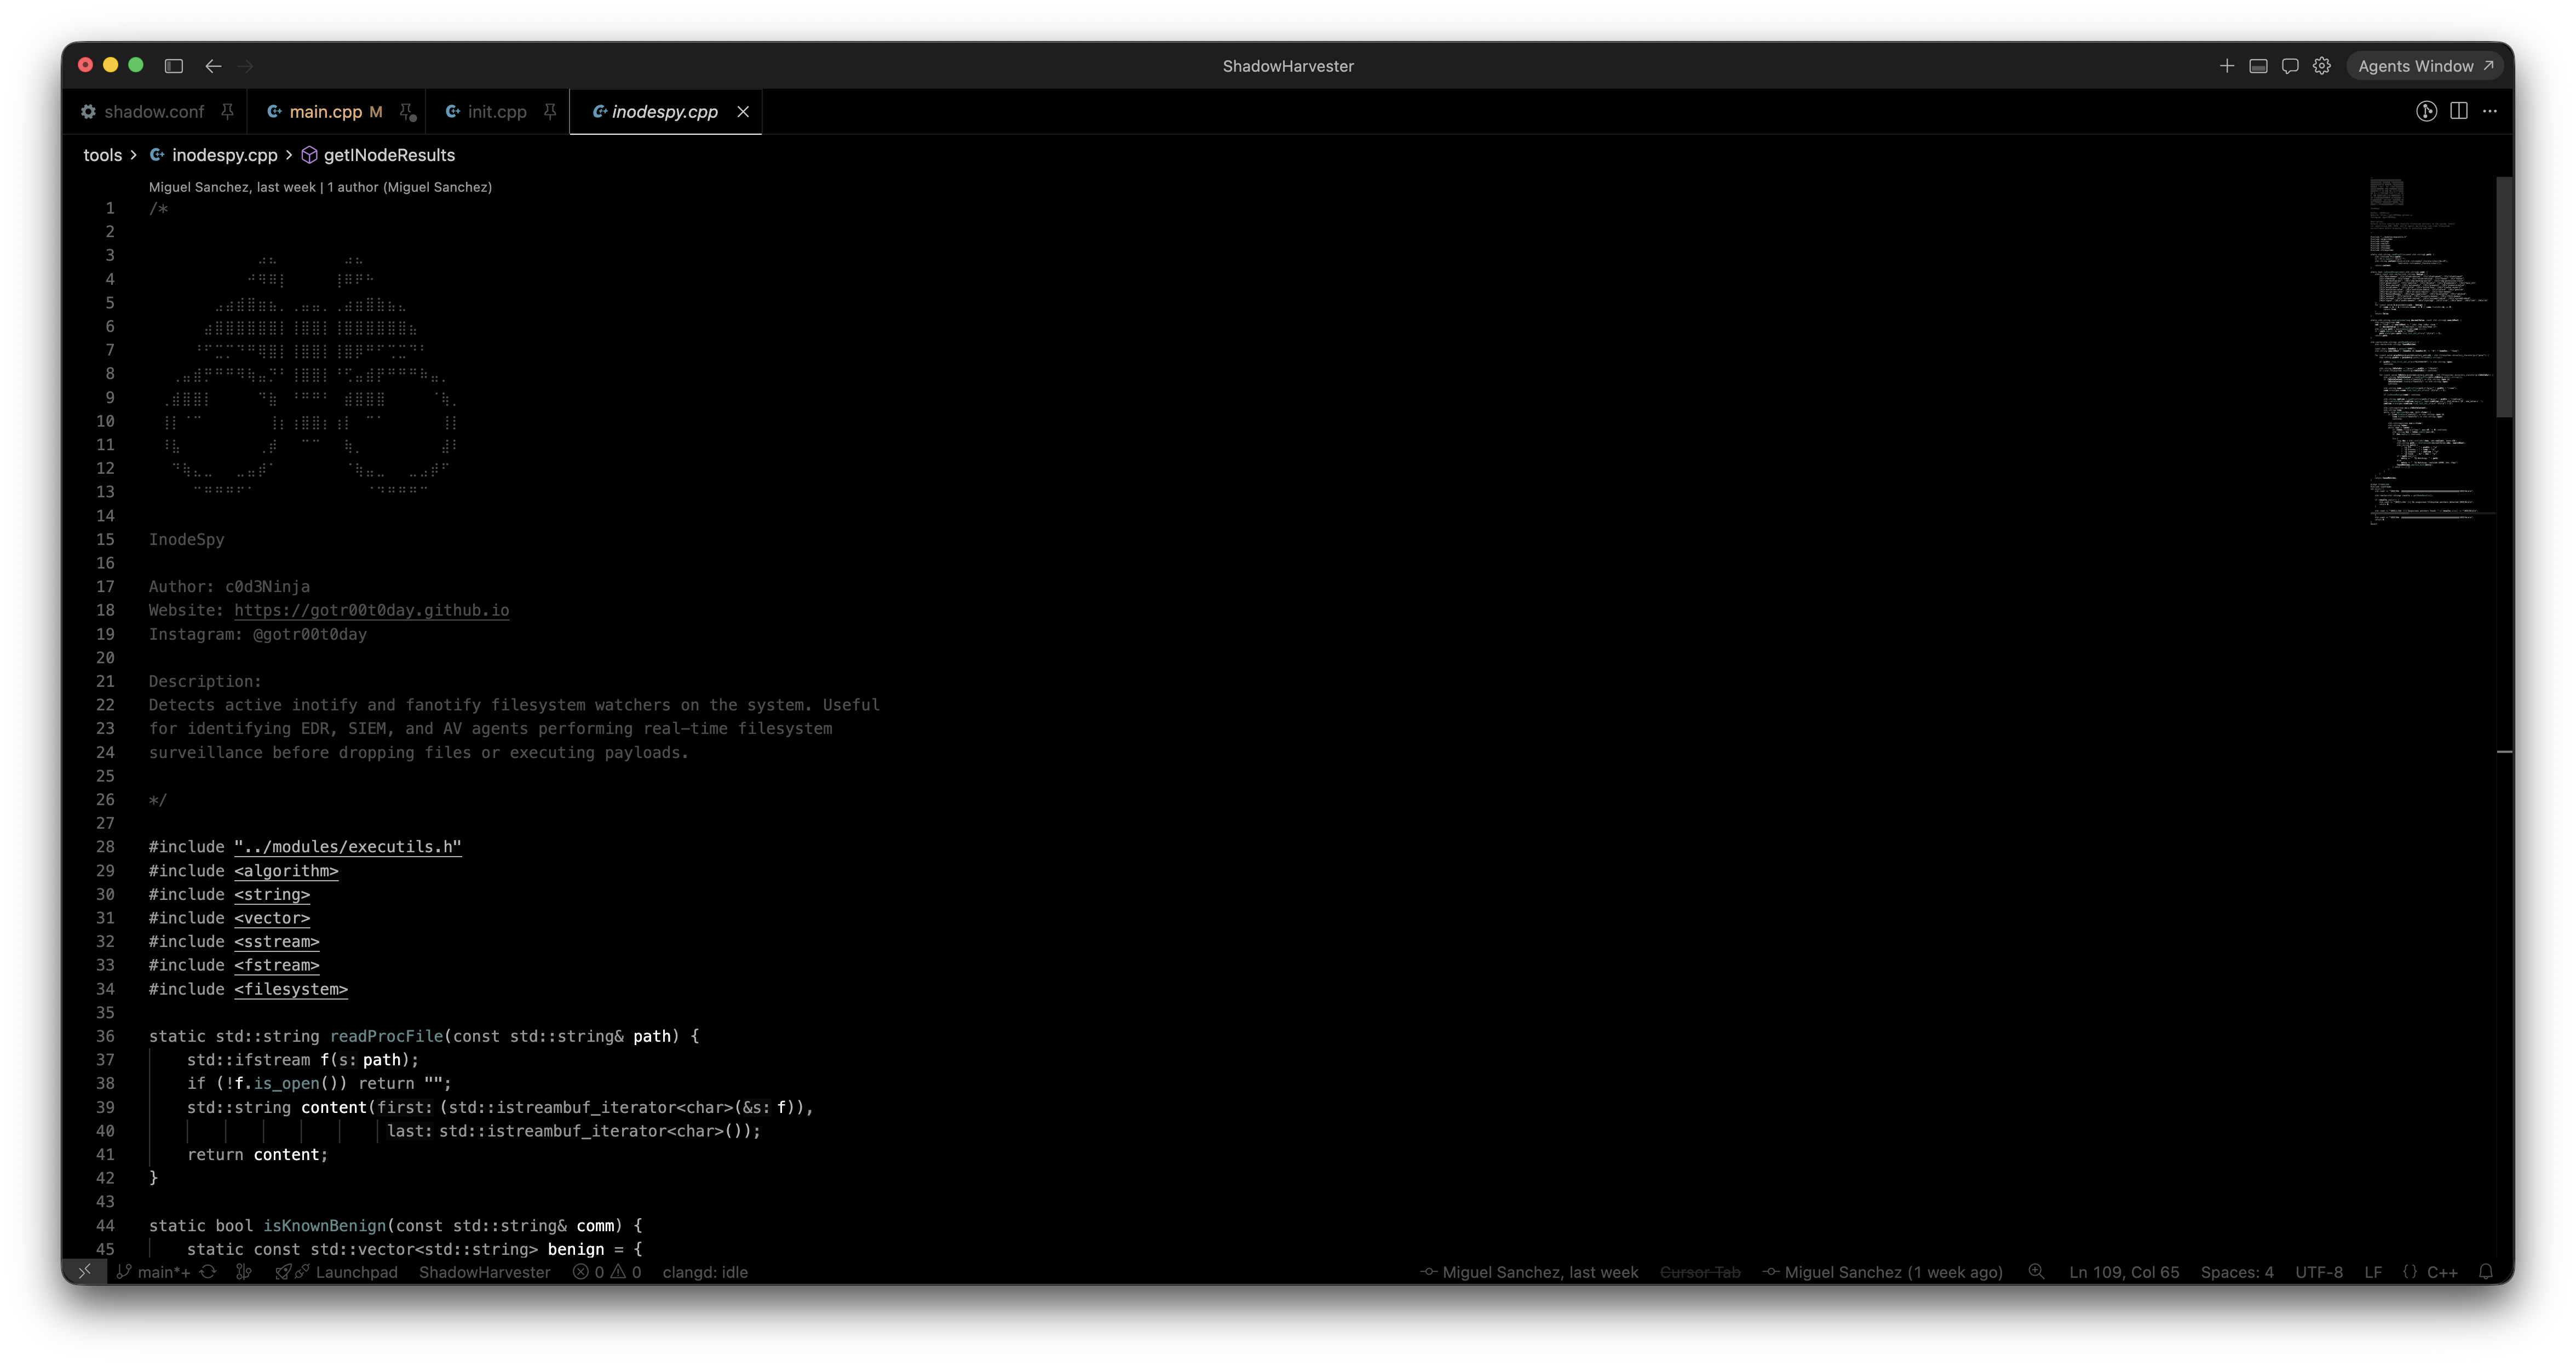Expand the getINodeResults breadcrumb symbol
The image size is (2576, 1366).
click(x=389, y=155)
